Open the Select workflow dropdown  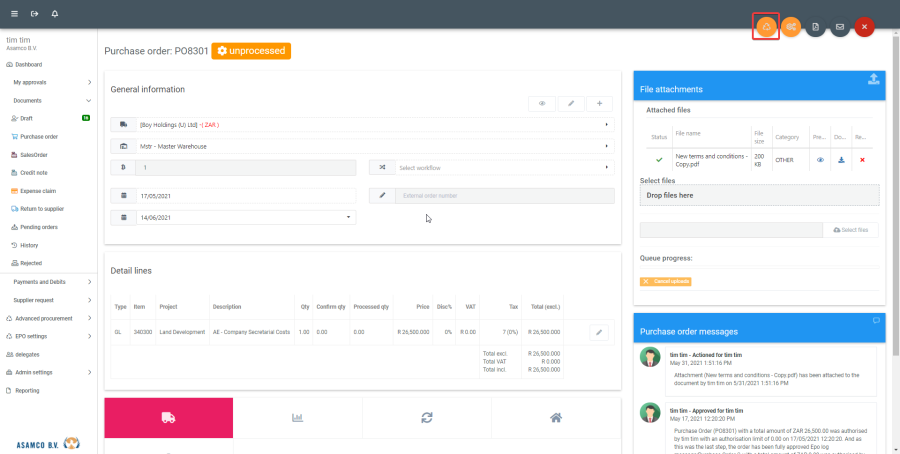point(491,168)
